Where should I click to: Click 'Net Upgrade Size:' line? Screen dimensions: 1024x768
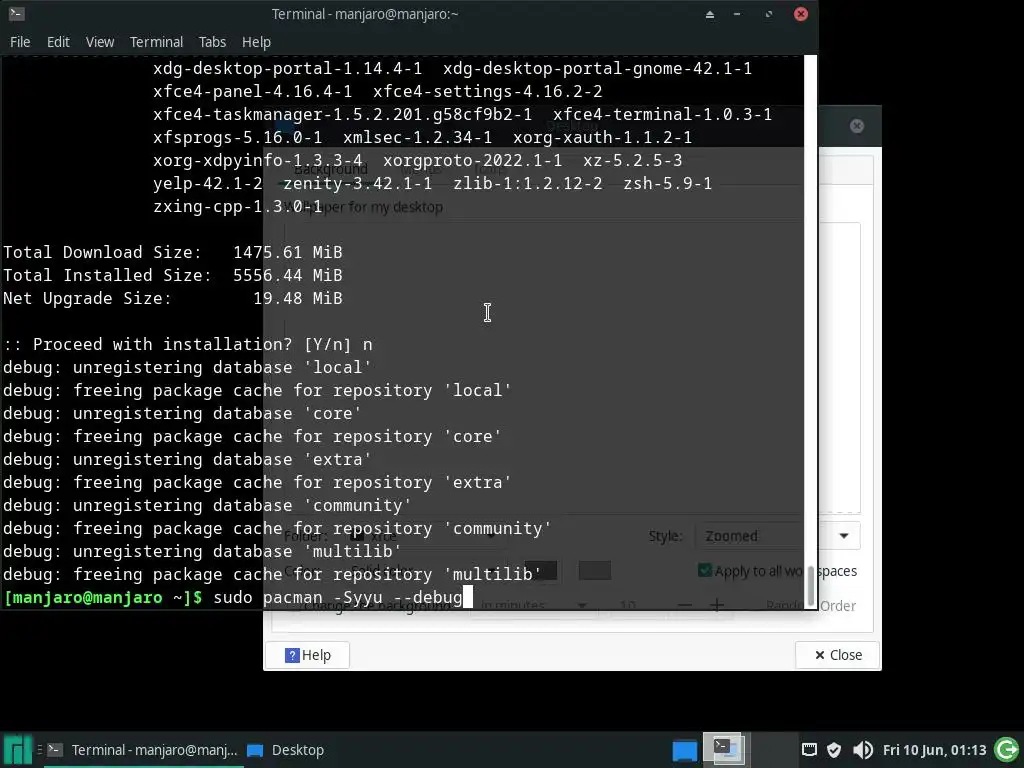click(x=173, y=298)
